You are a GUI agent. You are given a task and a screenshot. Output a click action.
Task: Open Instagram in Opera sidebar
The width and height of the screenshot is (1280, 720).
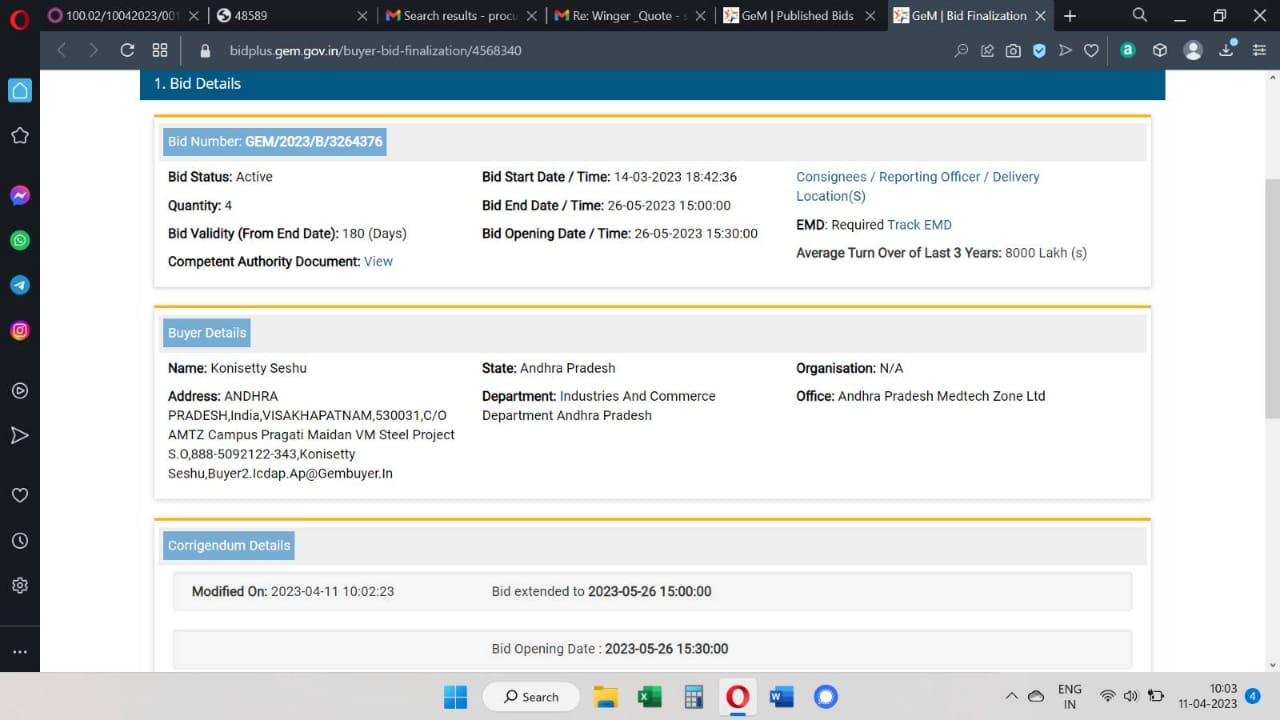(19, 330)
